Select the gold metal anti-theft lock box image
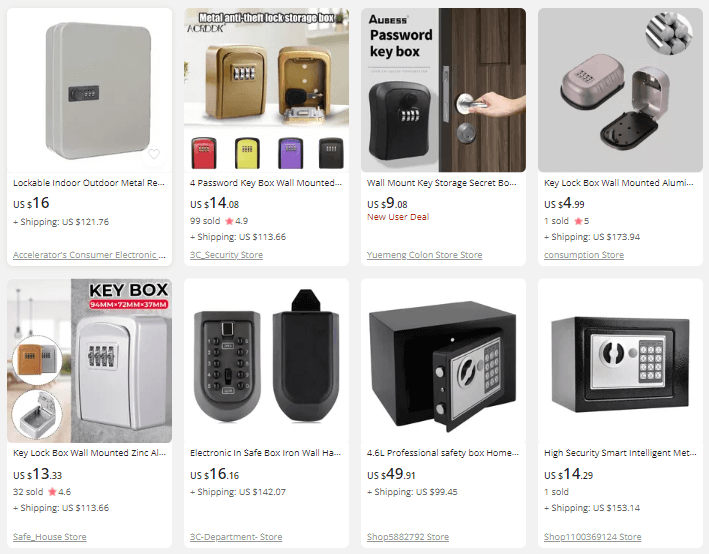 click(266, 90)
